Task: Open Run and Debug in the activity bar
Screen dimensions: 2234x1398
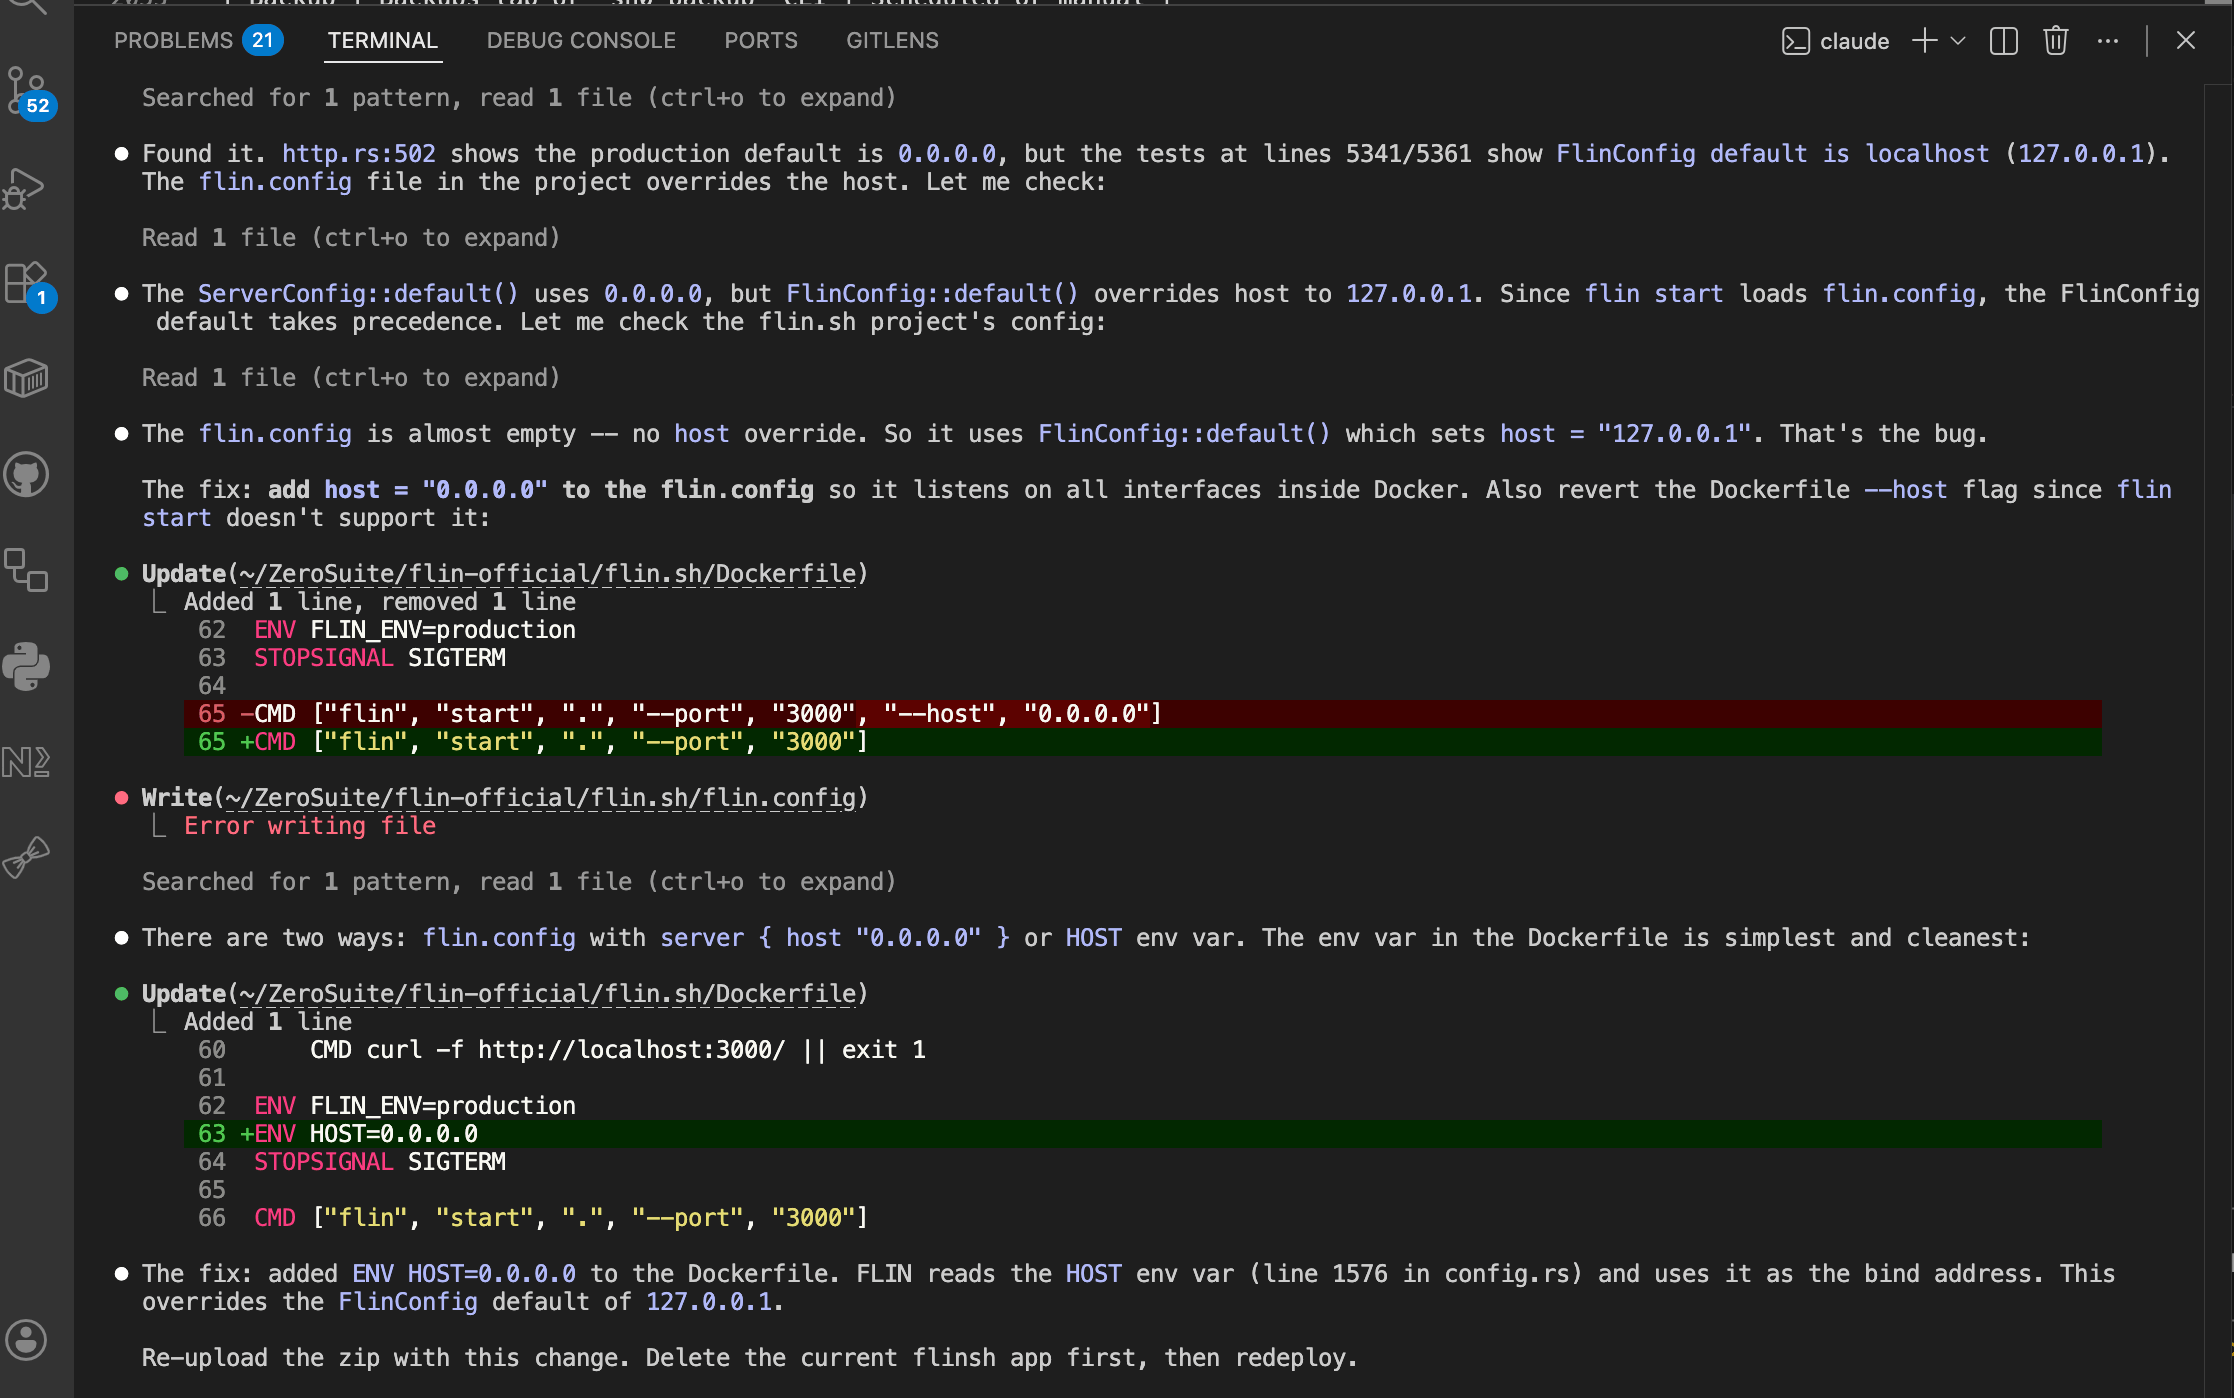Action: (x=28, y=188)
